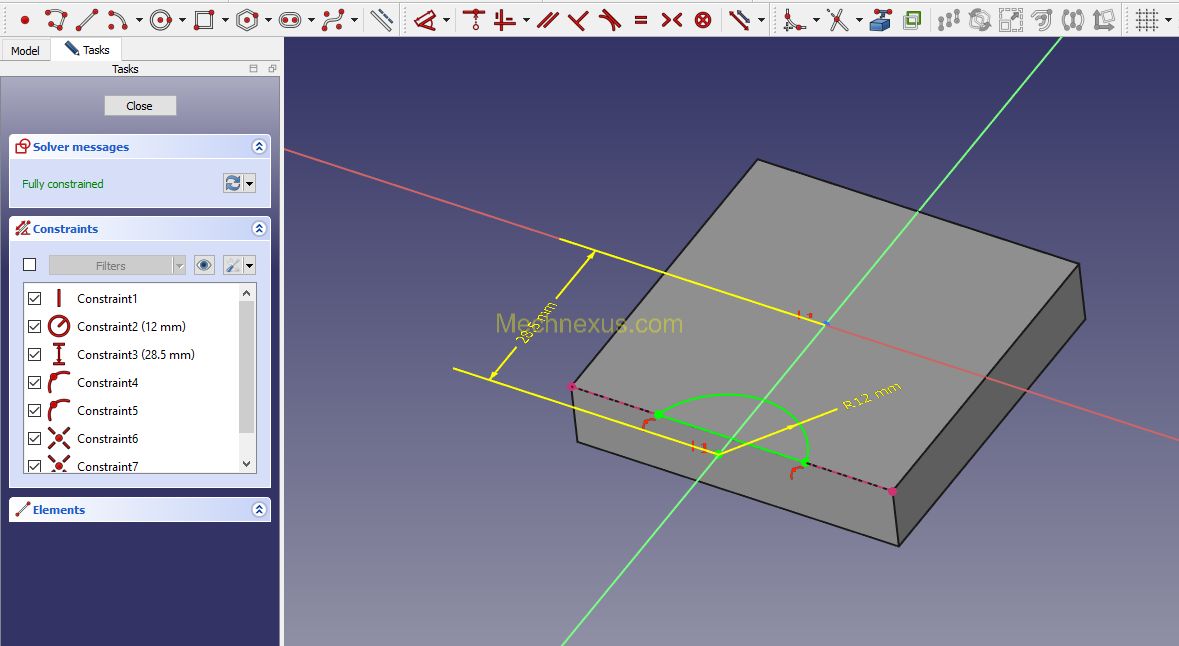The image size is (1179, 646).
Task: Select the Rectangle tool
Action: (203, 20)
